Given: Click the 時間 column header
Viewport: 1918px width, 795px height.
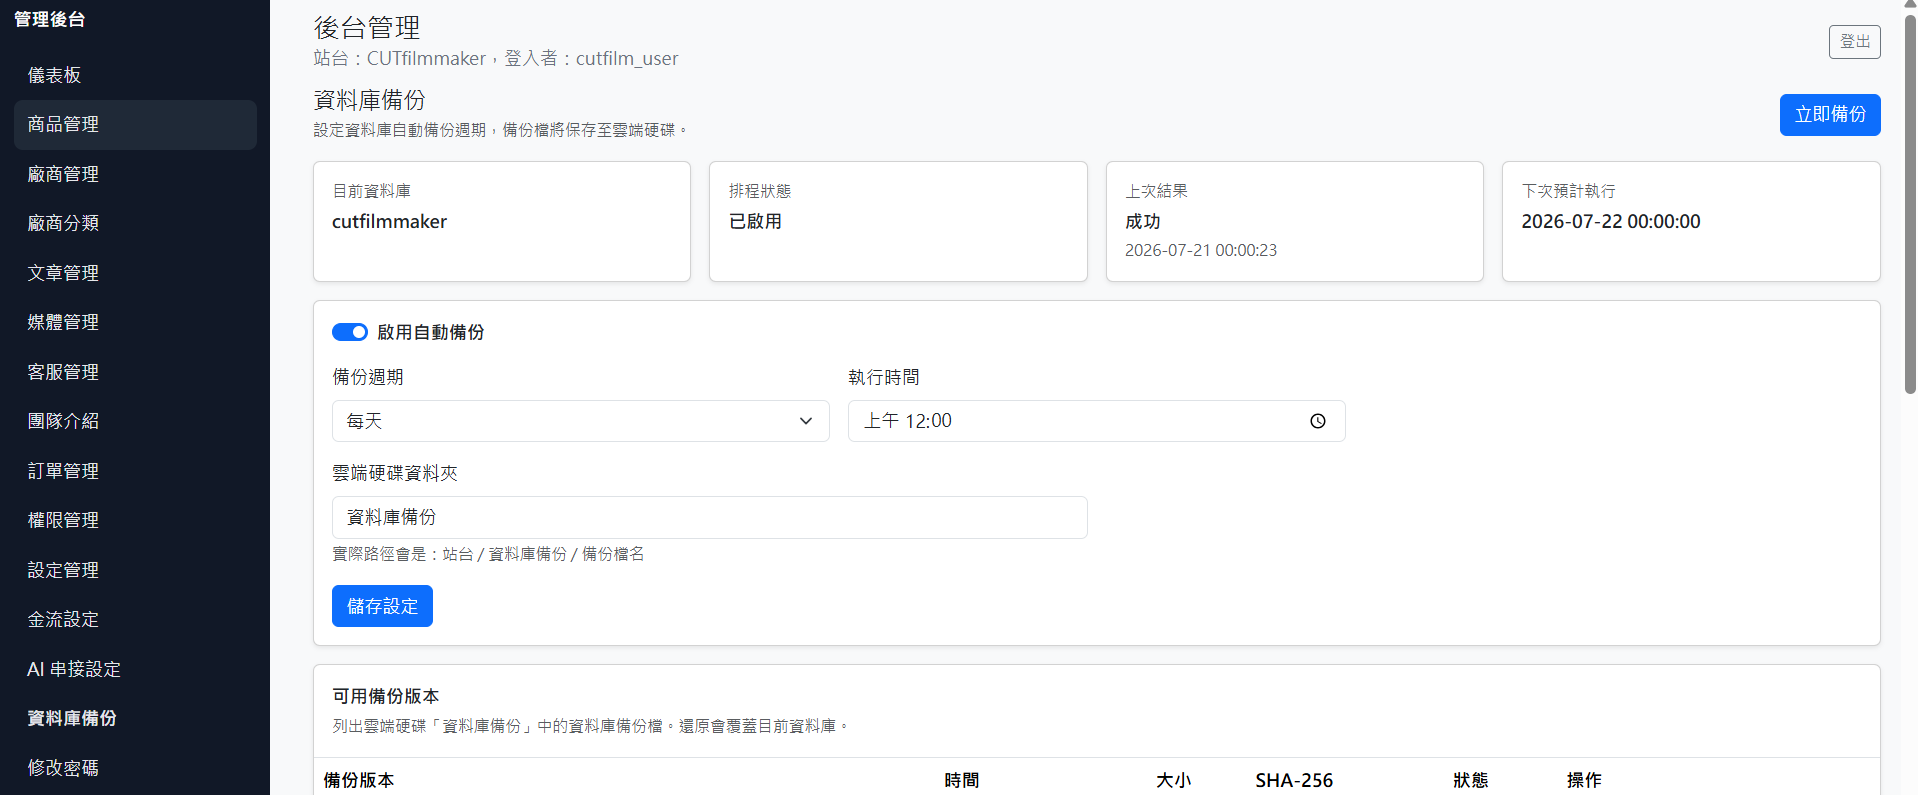Looking at the screenshot, I should pos(962,780).
